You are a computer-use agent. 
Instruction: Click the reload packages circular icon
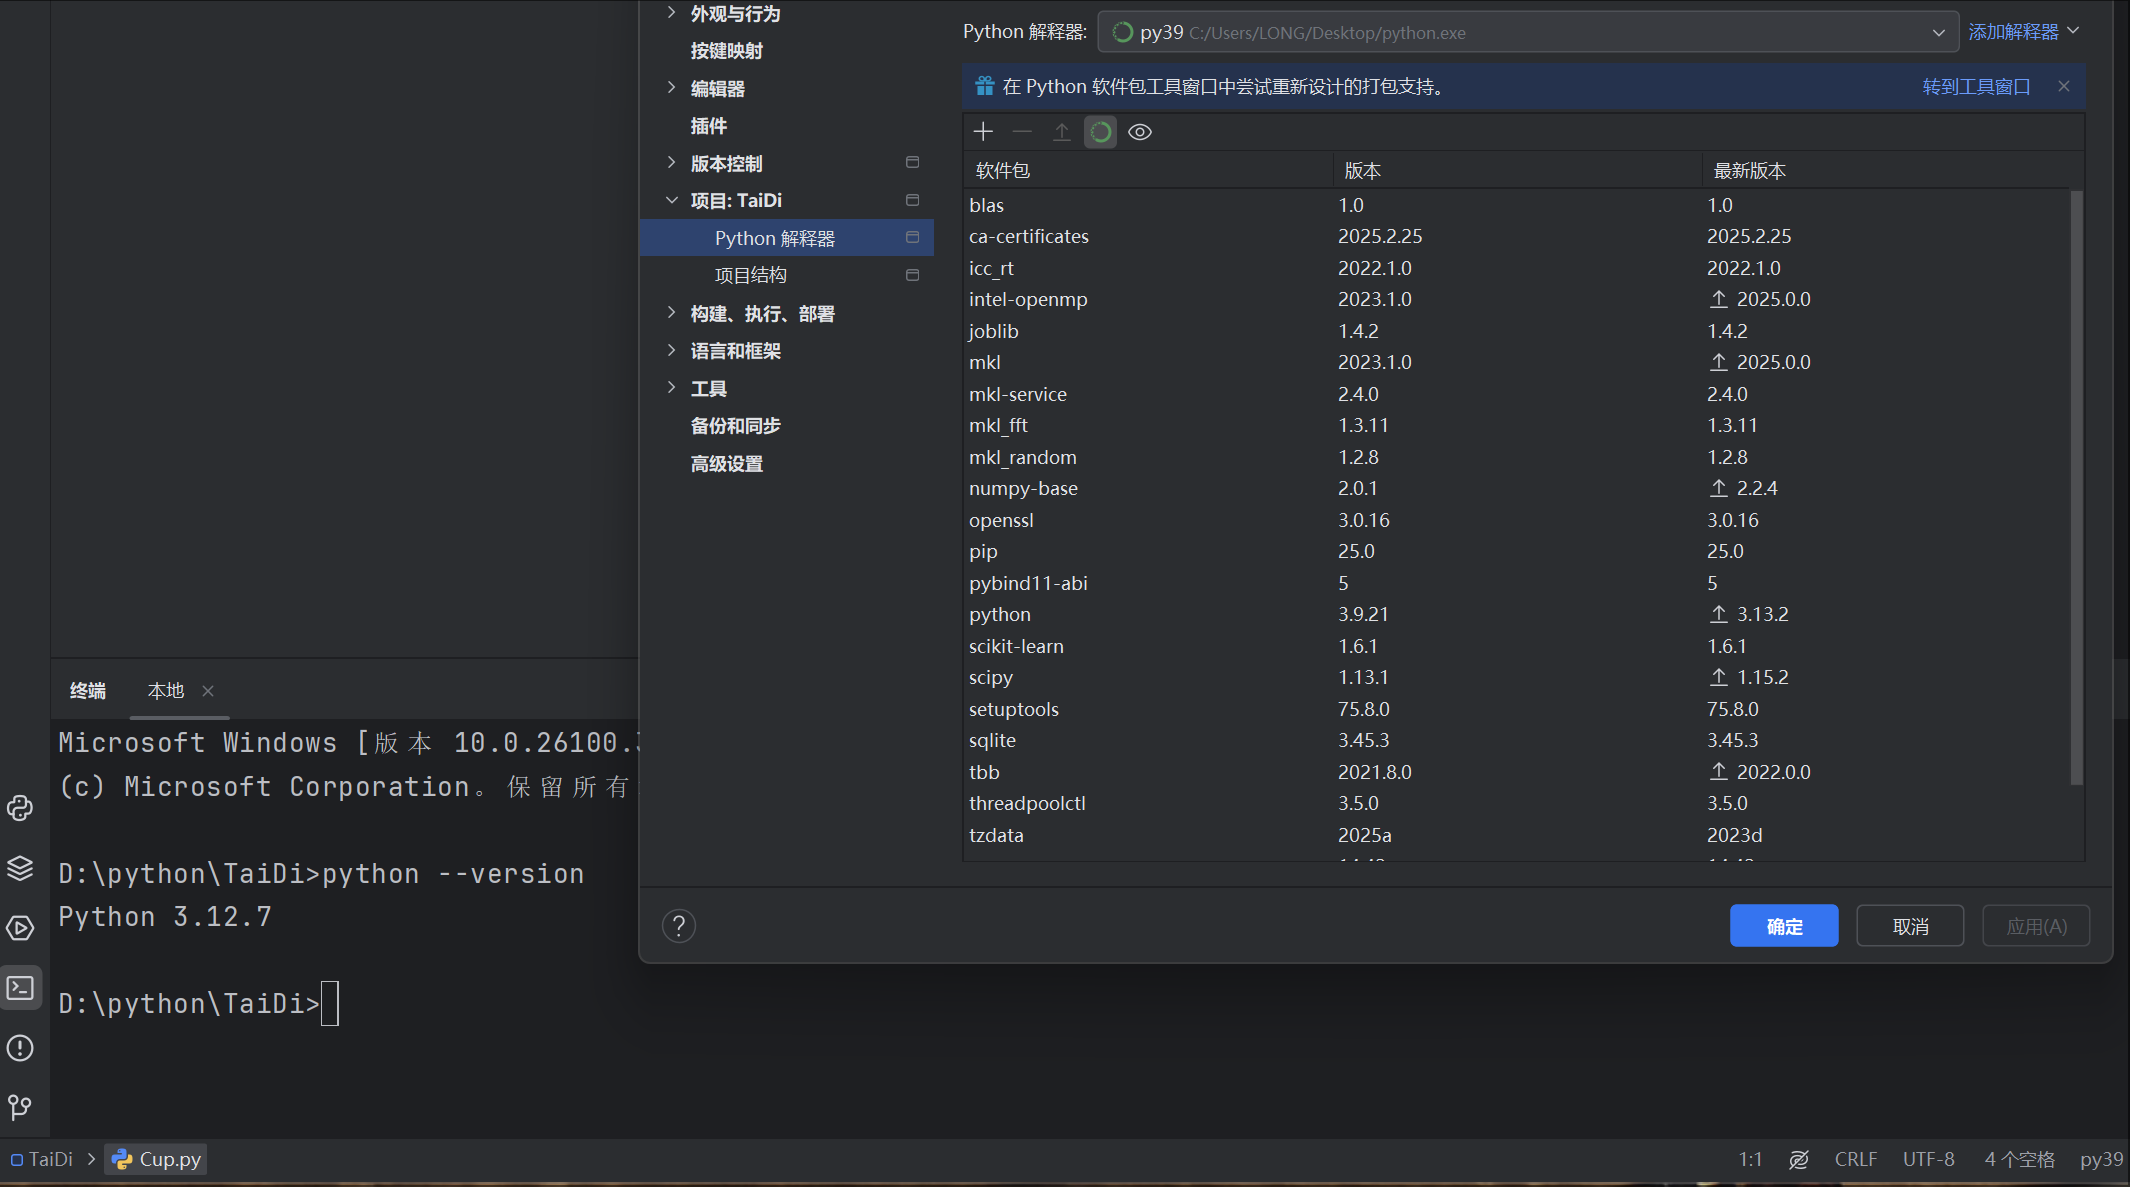click(x=1100, y=132)
